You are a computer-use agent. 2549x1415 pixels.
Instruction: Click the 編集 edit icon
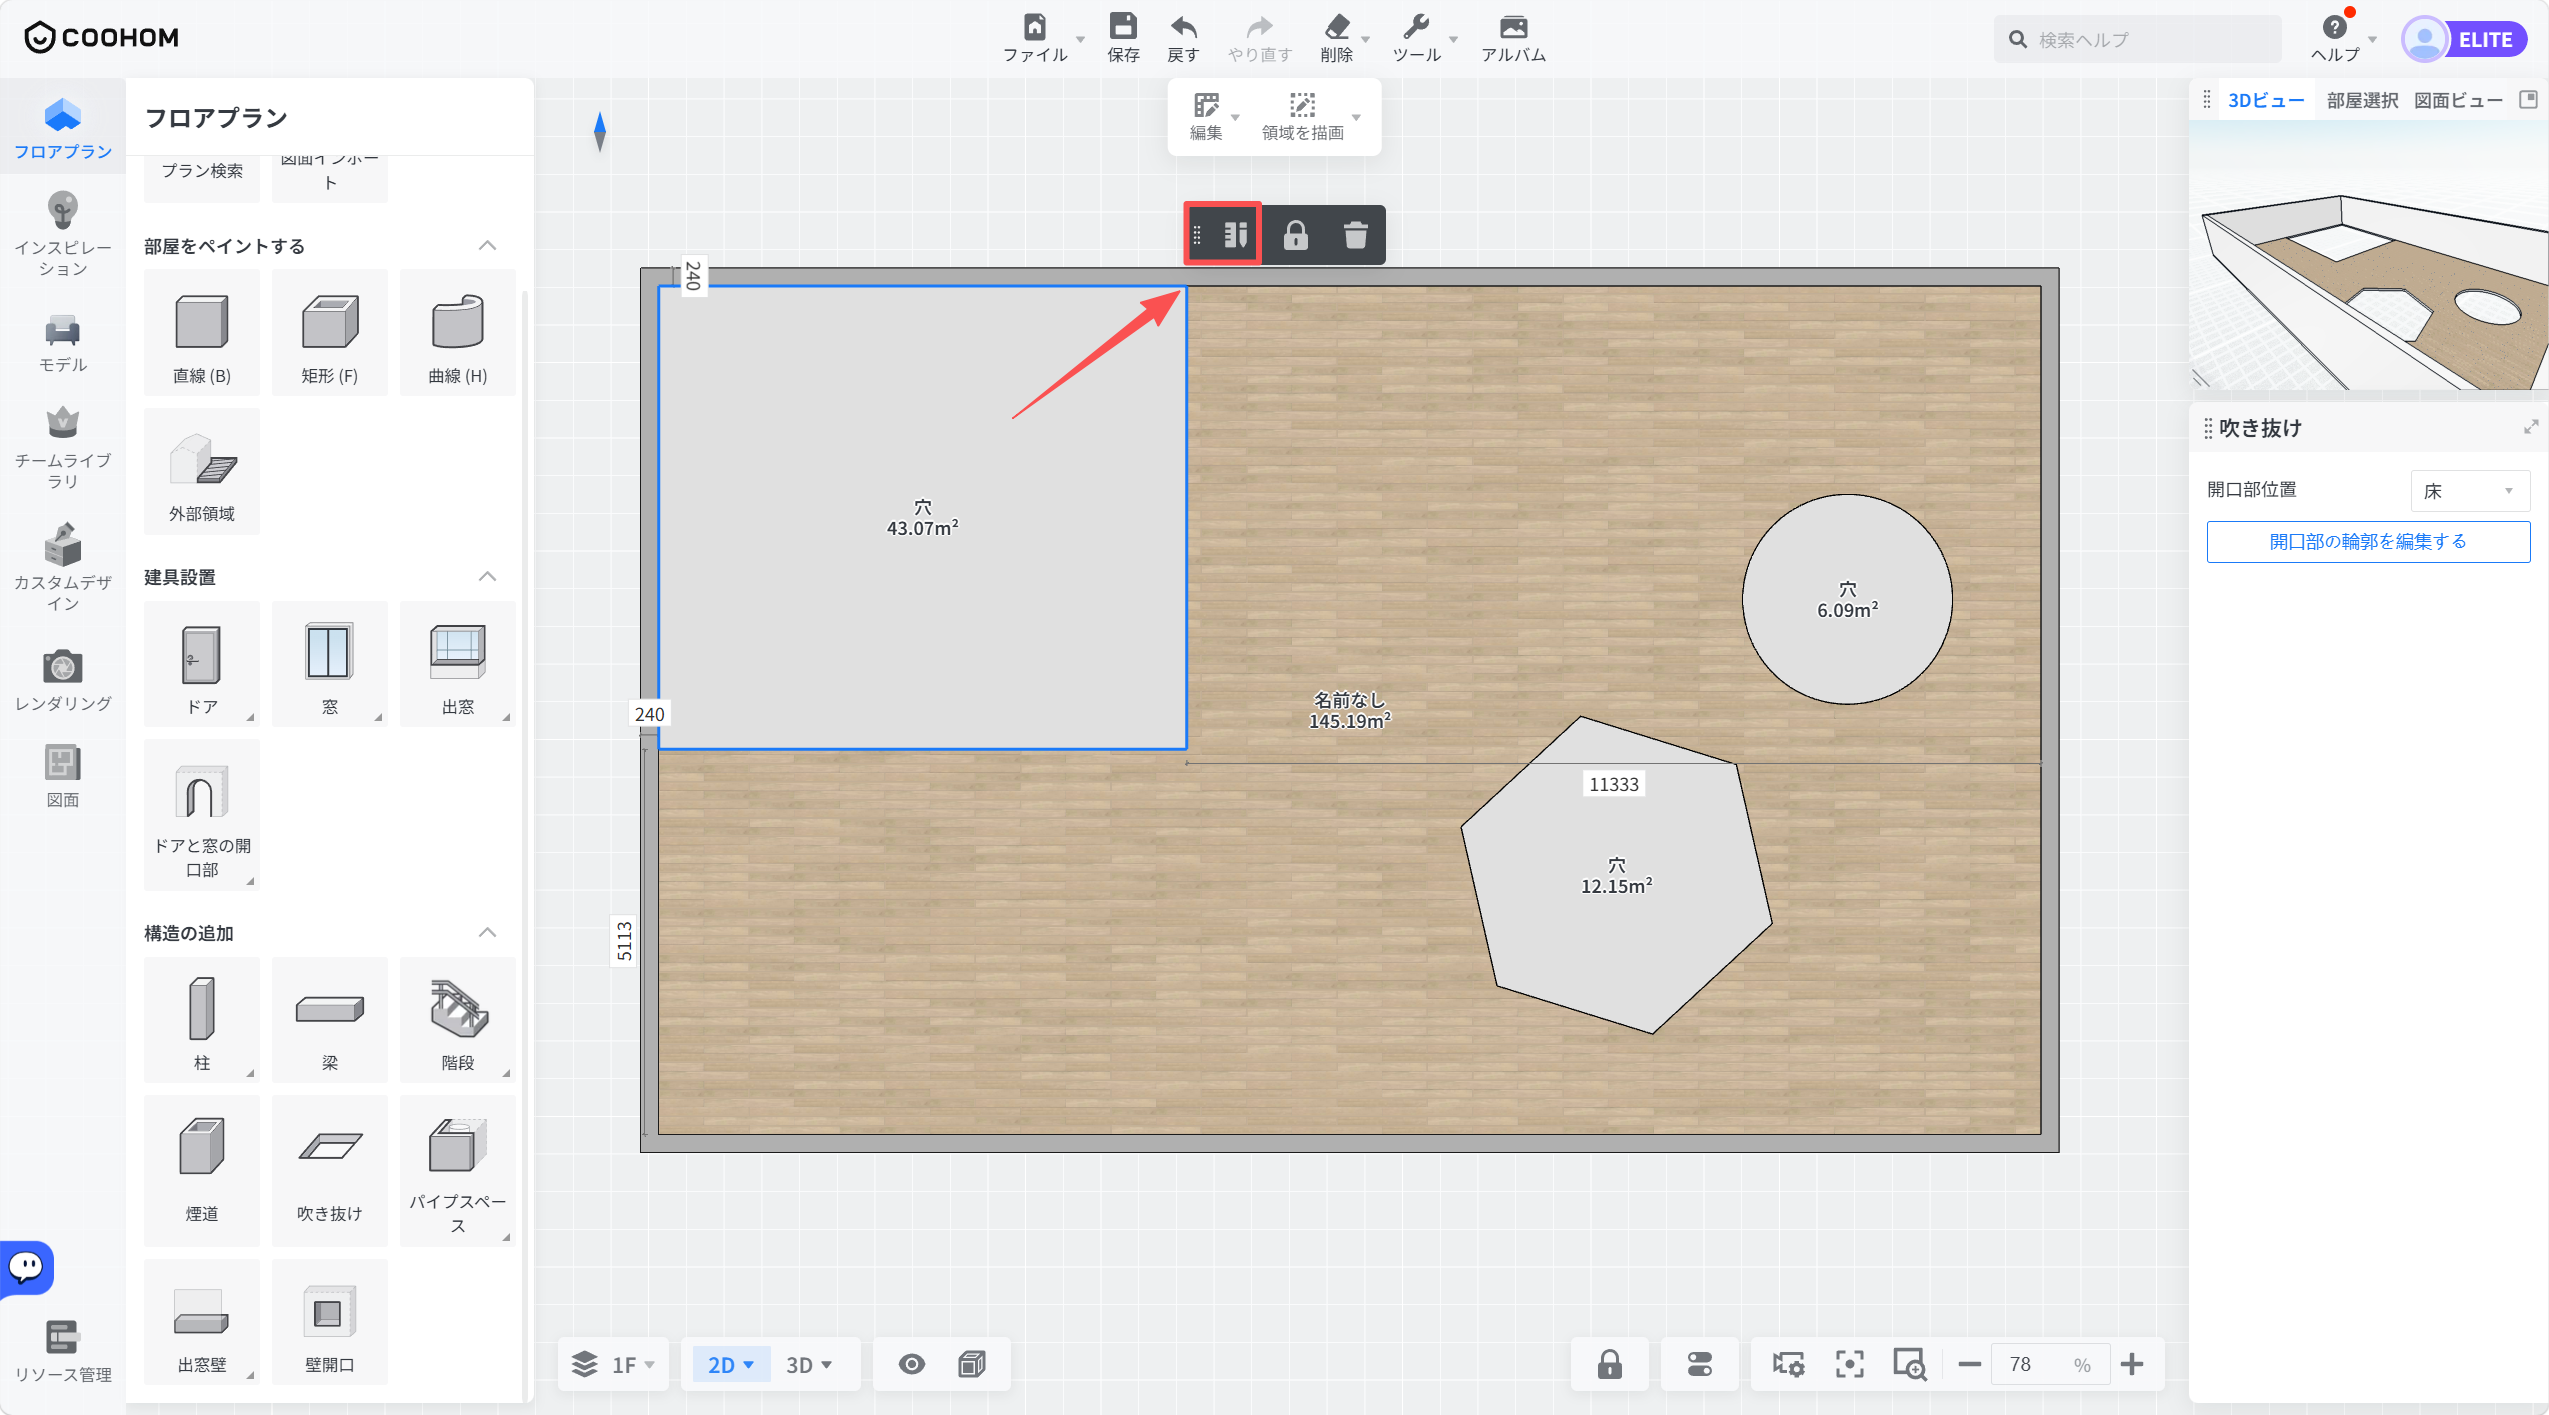(x=1206, y=106)
